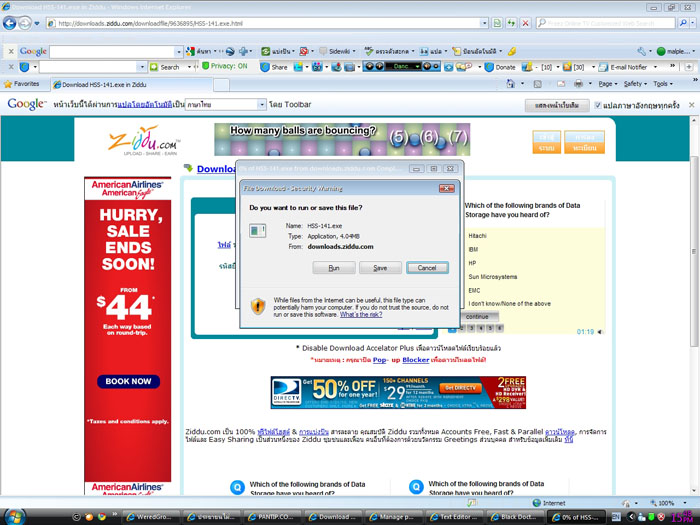This screenshot has width=700, height=525.
Task: Click the Windows Start orb
Action: (x=15, y=516)
